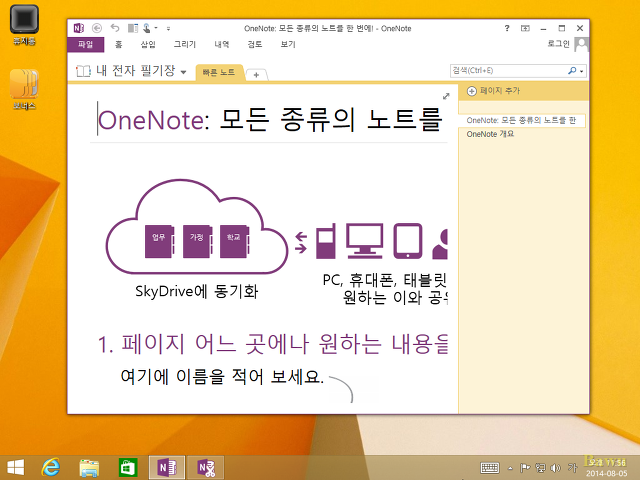Click the text 여기에 이름을 적어 보세요.
The image size is (640, 480).
[x=222, y=376]
